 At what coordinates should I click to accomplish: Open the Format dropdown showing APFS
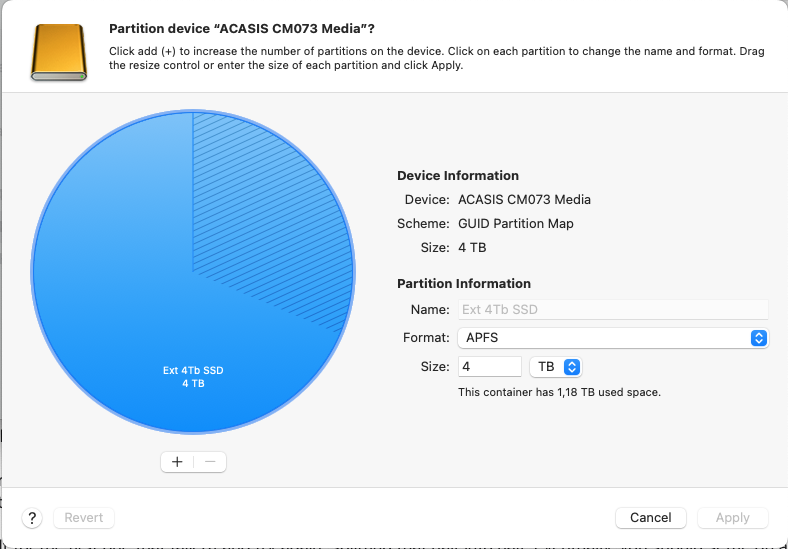pos(612,338)
